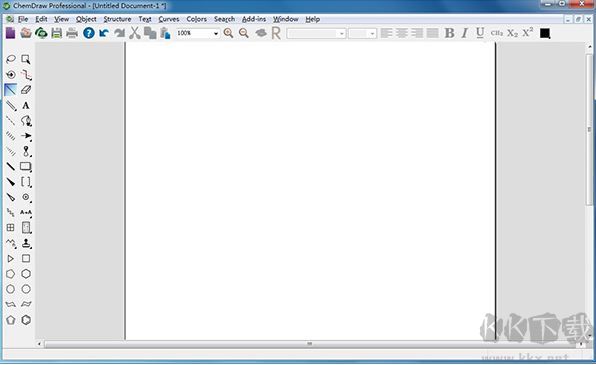This screenshot has width=596, height=365.
Task: Set text alignment to centered
Action: tap(402, 33)
